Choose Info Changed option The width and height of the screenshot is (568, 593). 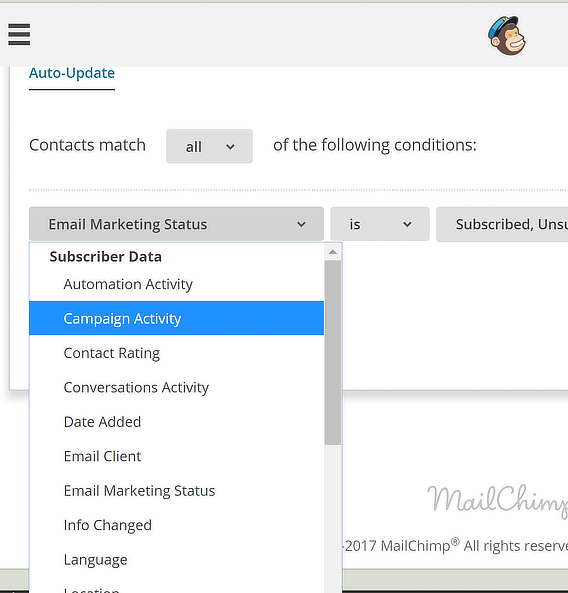pyautogui.click(x=176, y=525)
